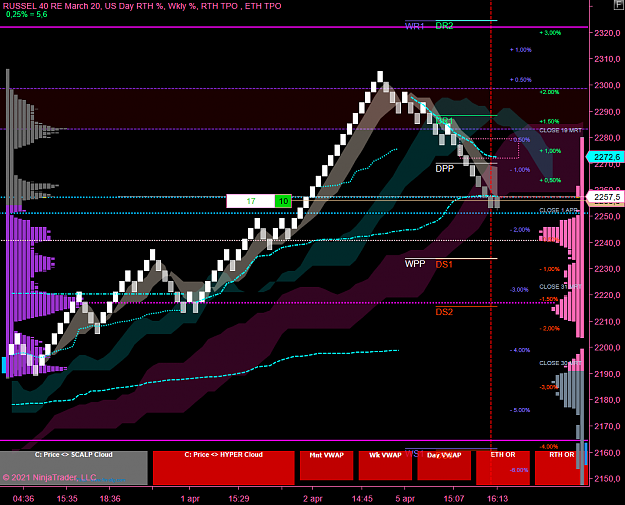Click the 18:36 time axis label

pyautogui.click(x=110, y=499)
